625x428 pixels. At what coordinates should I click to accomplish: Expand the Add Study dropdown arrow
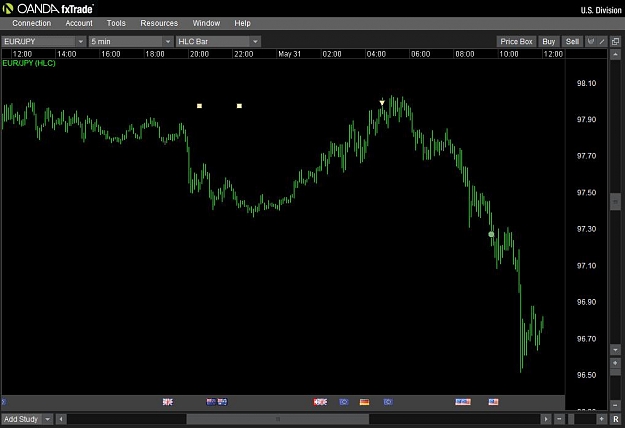[47, 419]
